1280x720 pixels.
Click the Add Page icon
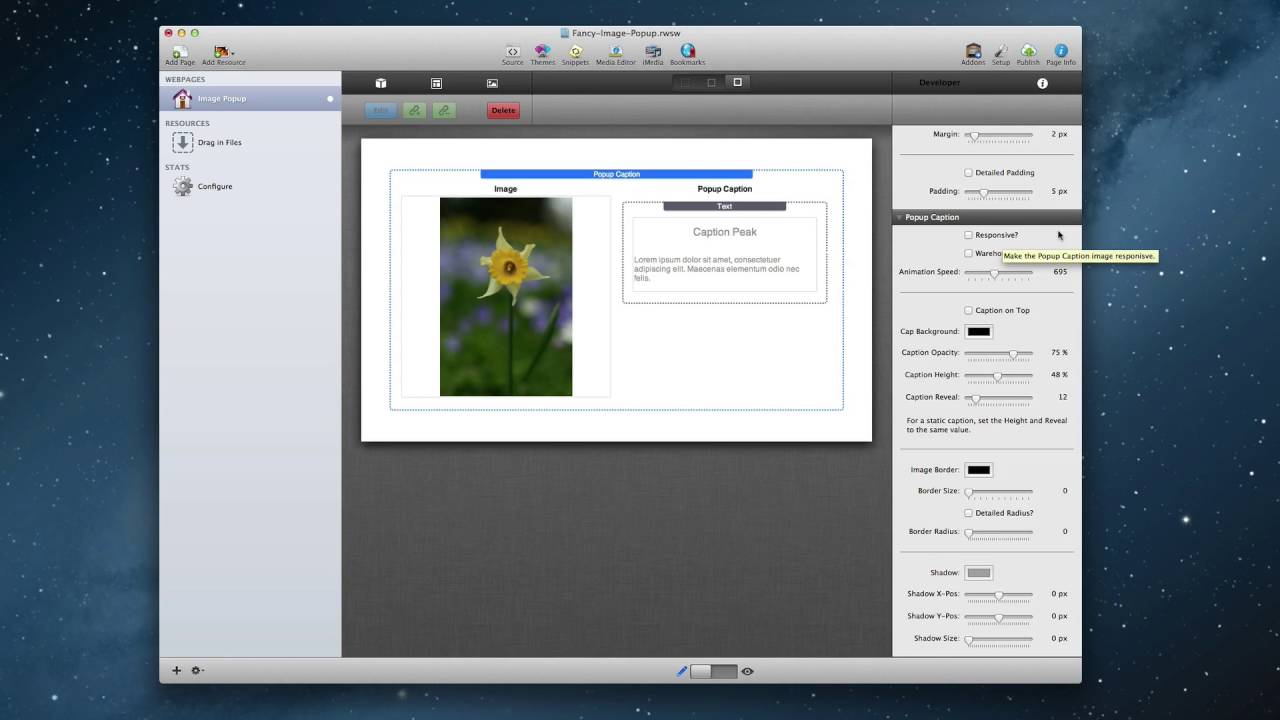coord(180,52)
